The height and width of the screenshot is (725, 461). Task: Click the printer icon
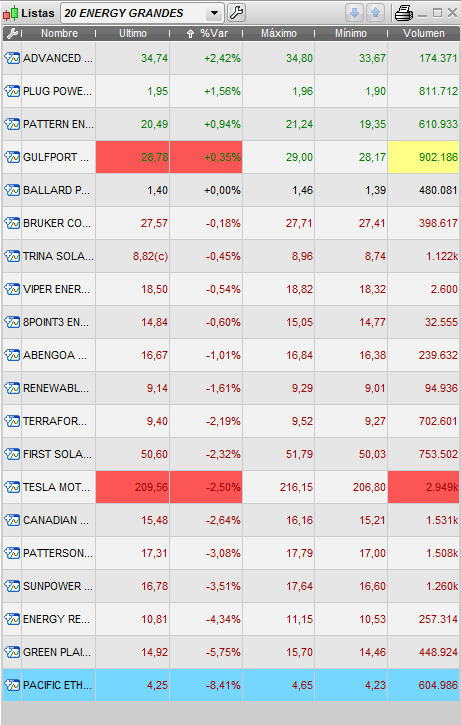point(404,13)
